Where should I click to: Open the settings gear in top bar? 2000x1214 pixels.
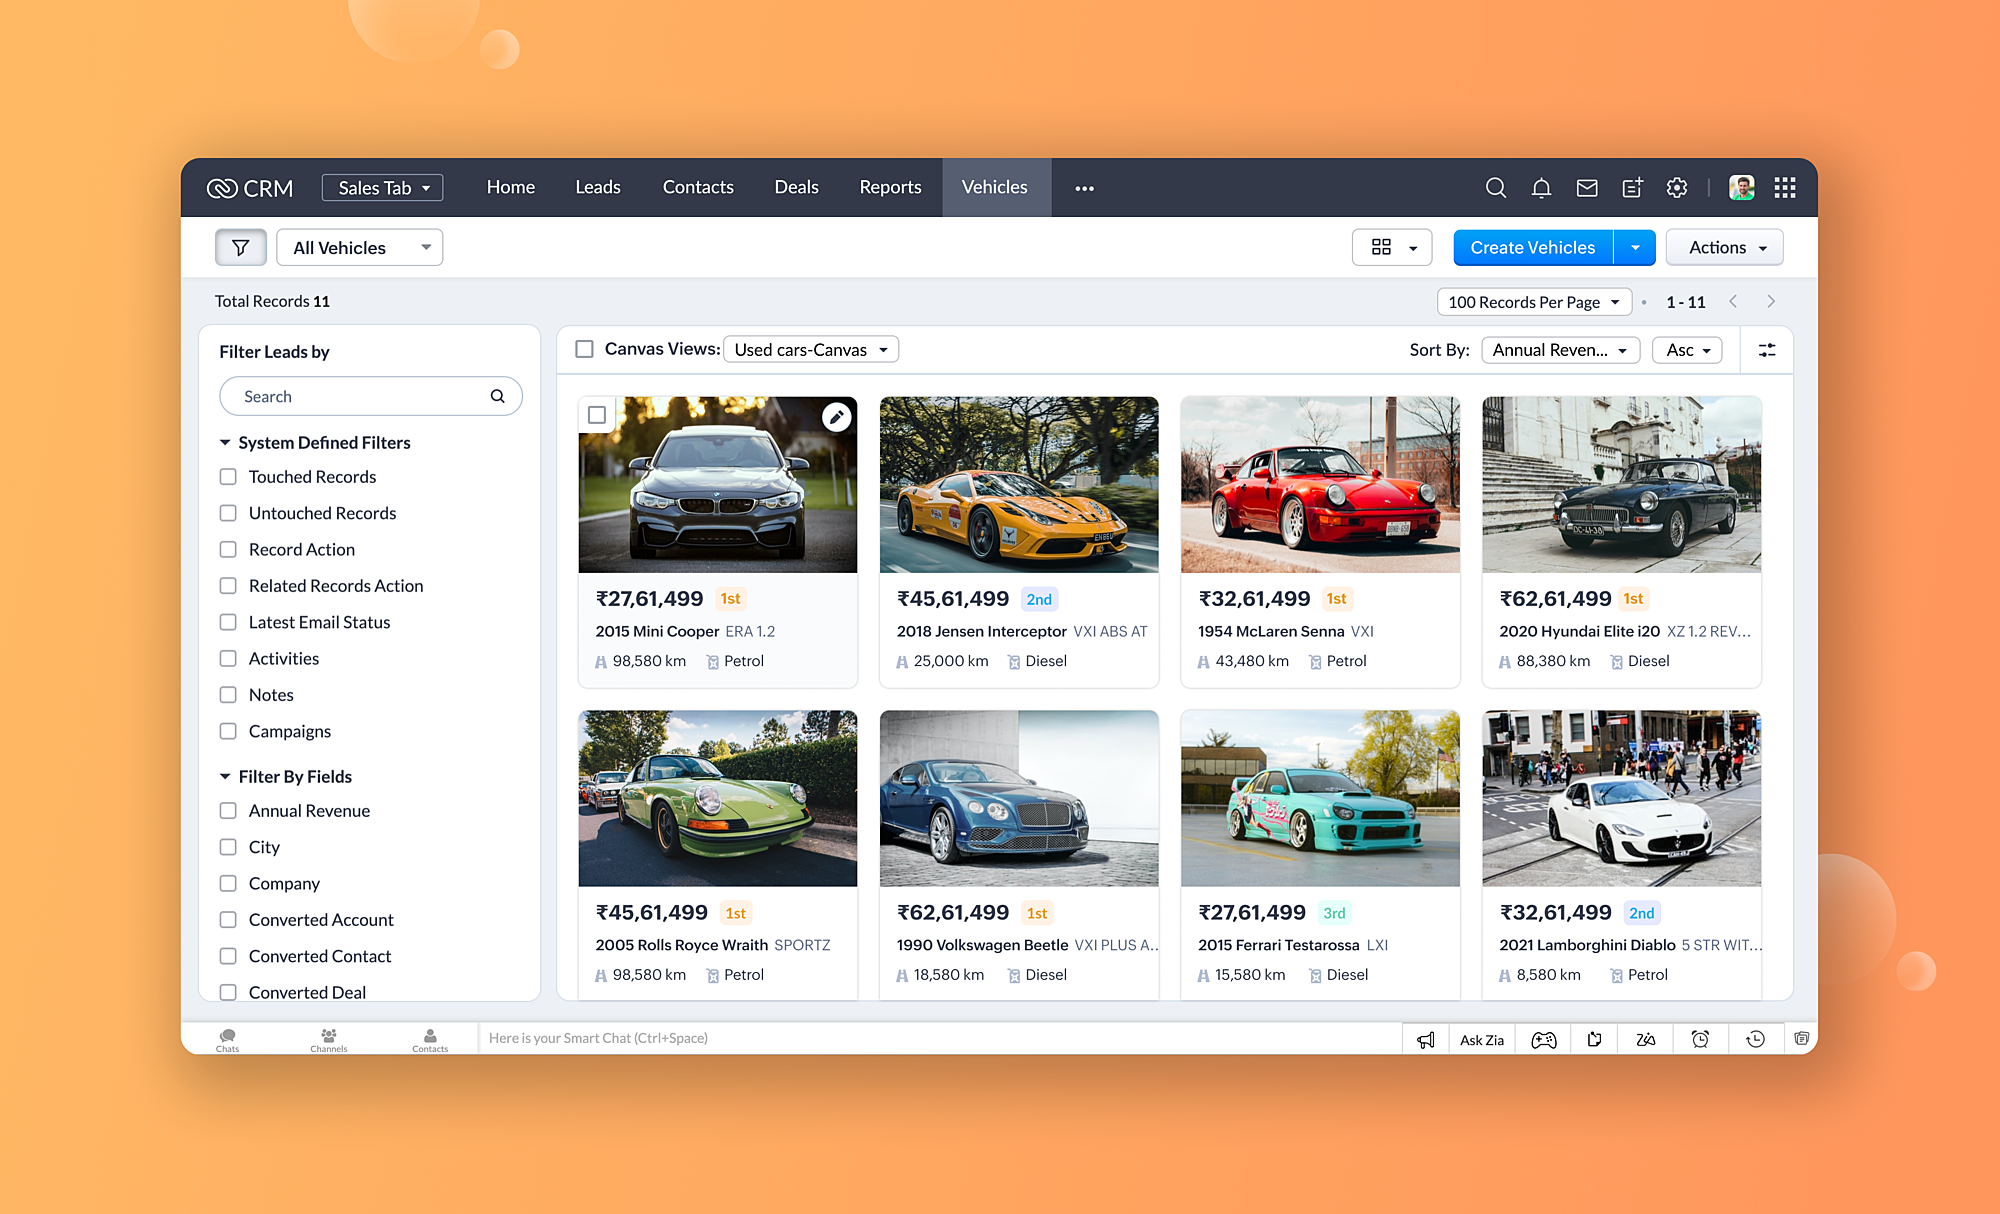pos(1677,188)
